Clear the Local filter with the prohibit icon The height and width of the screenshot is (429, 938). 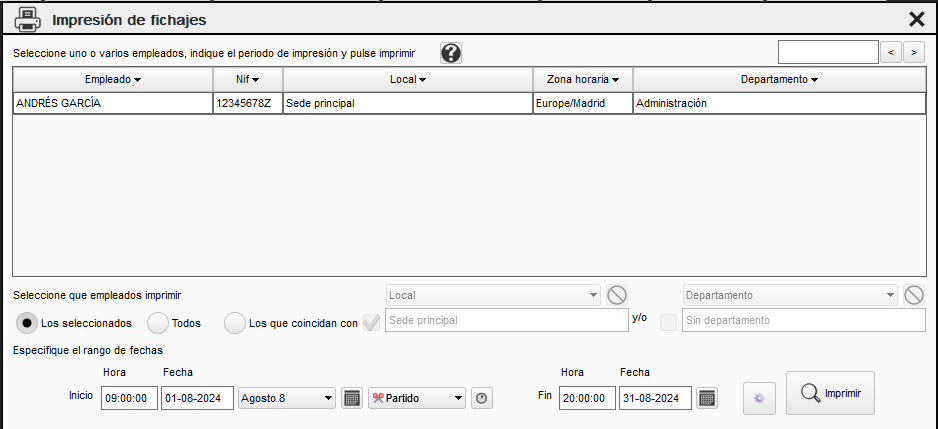click(617, 295)
